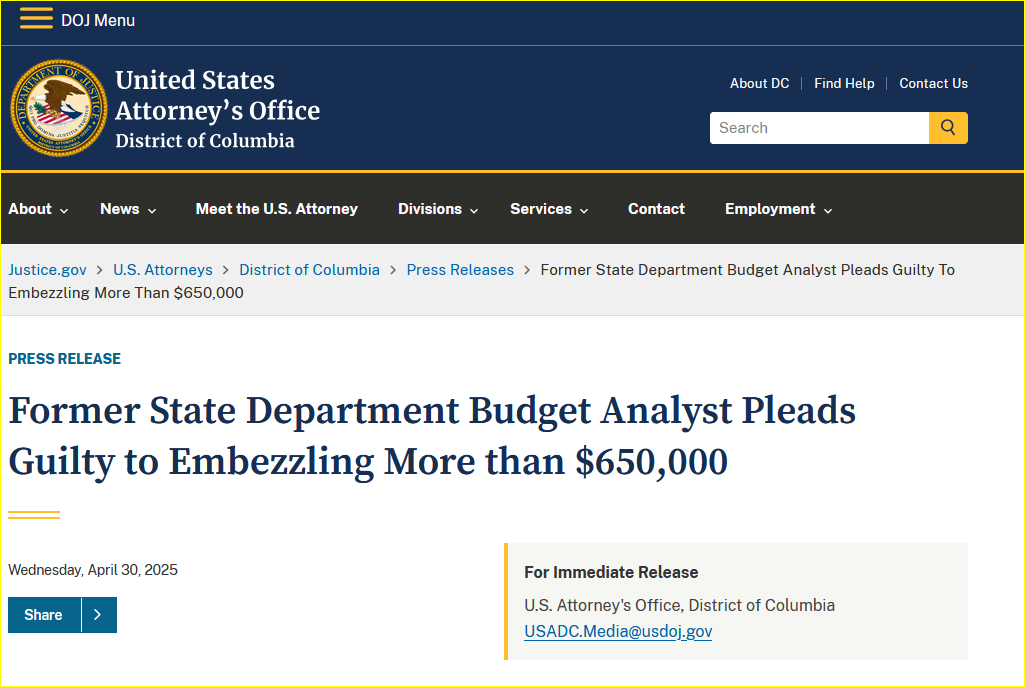Click the yellow search magnifier button
The height and width of the screenshot is (687, 1025).
click(x=948, y=127)
